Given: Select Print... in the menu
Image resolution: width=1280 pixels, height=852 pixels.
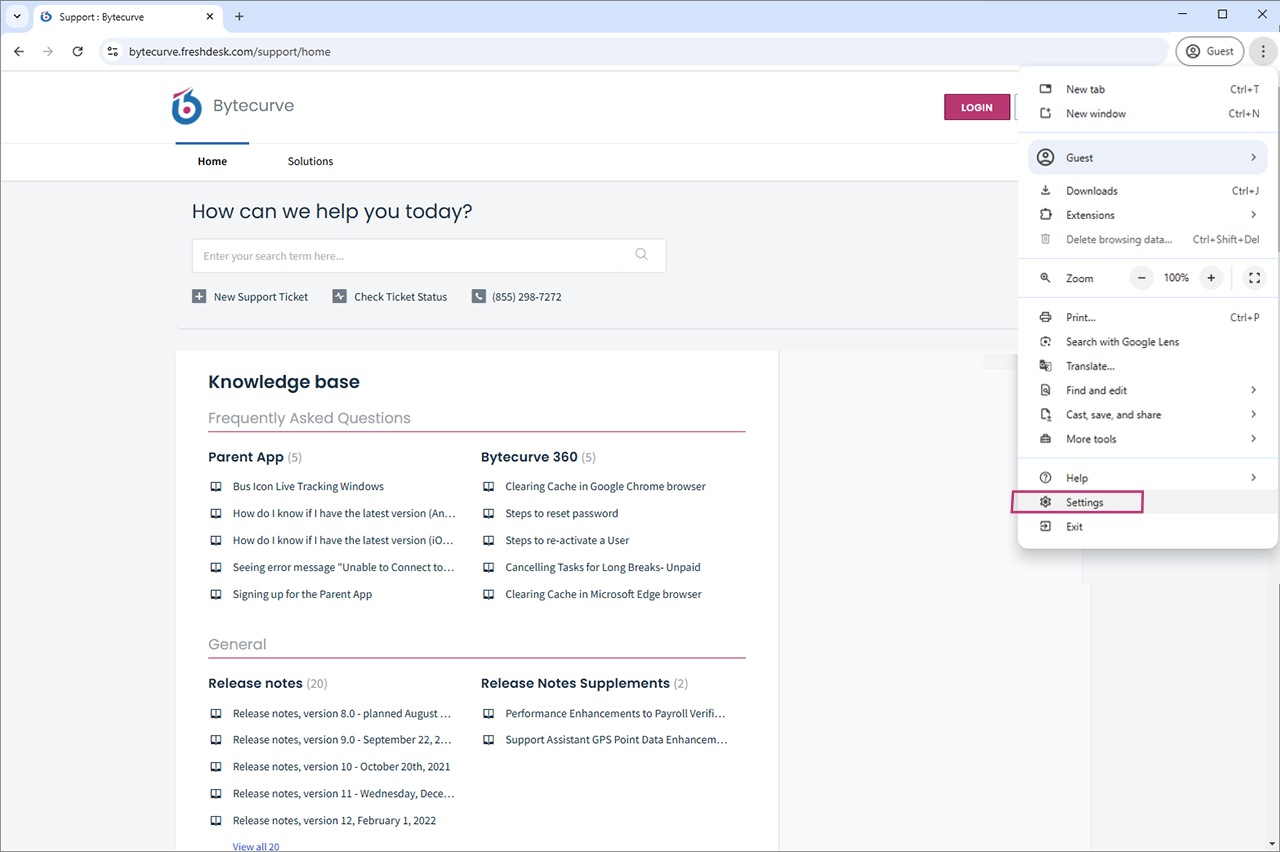Looking at the screenshot, I should [1148, 317].
